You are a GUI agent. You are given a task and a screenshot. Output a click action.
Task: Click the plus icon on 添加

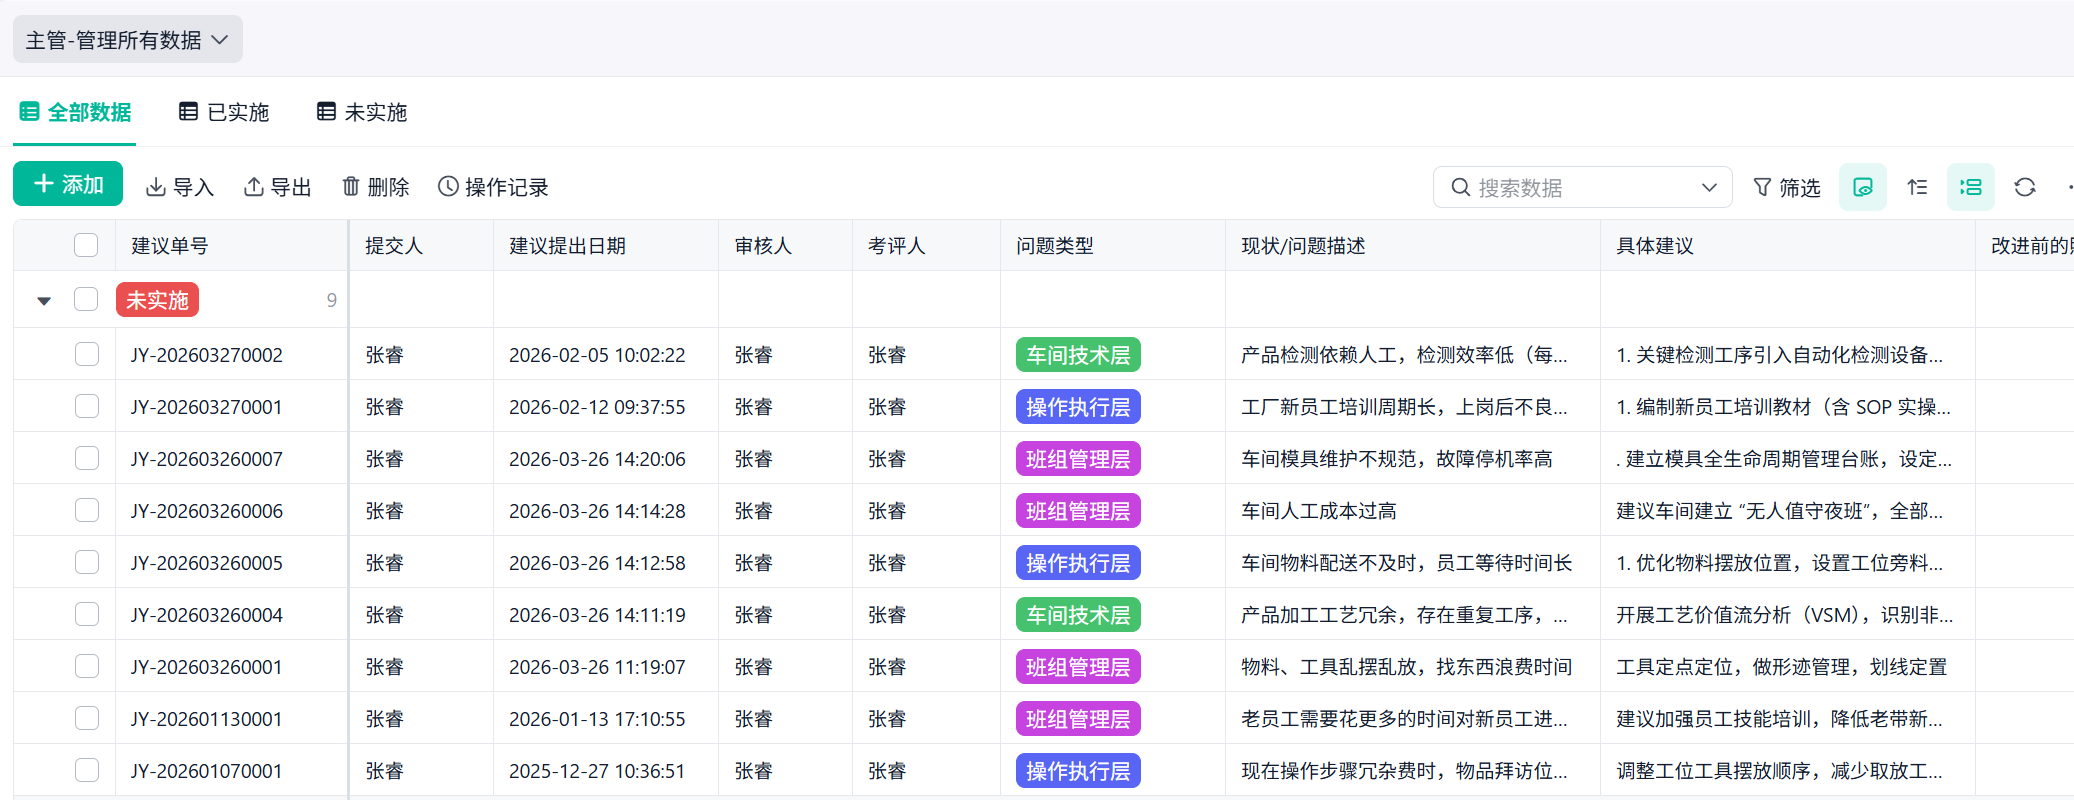click(x=43, y=184)
